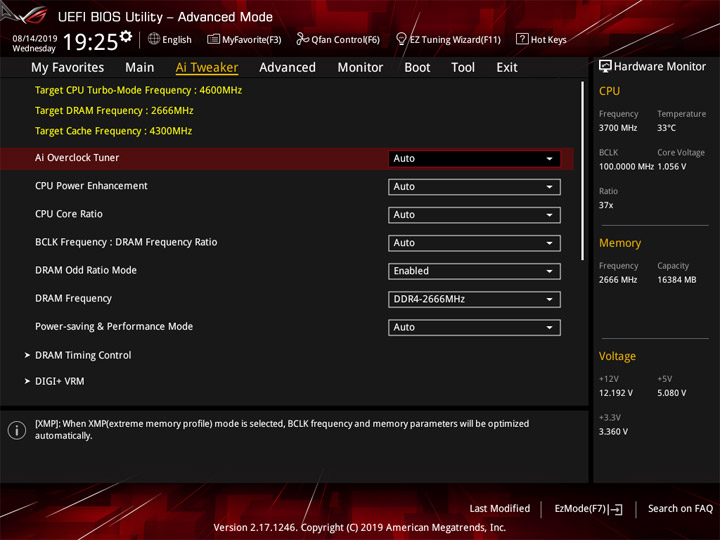Launch EZ Tuning Wizard(F11)
Screen dimensions: 720x540
[448, 39]
